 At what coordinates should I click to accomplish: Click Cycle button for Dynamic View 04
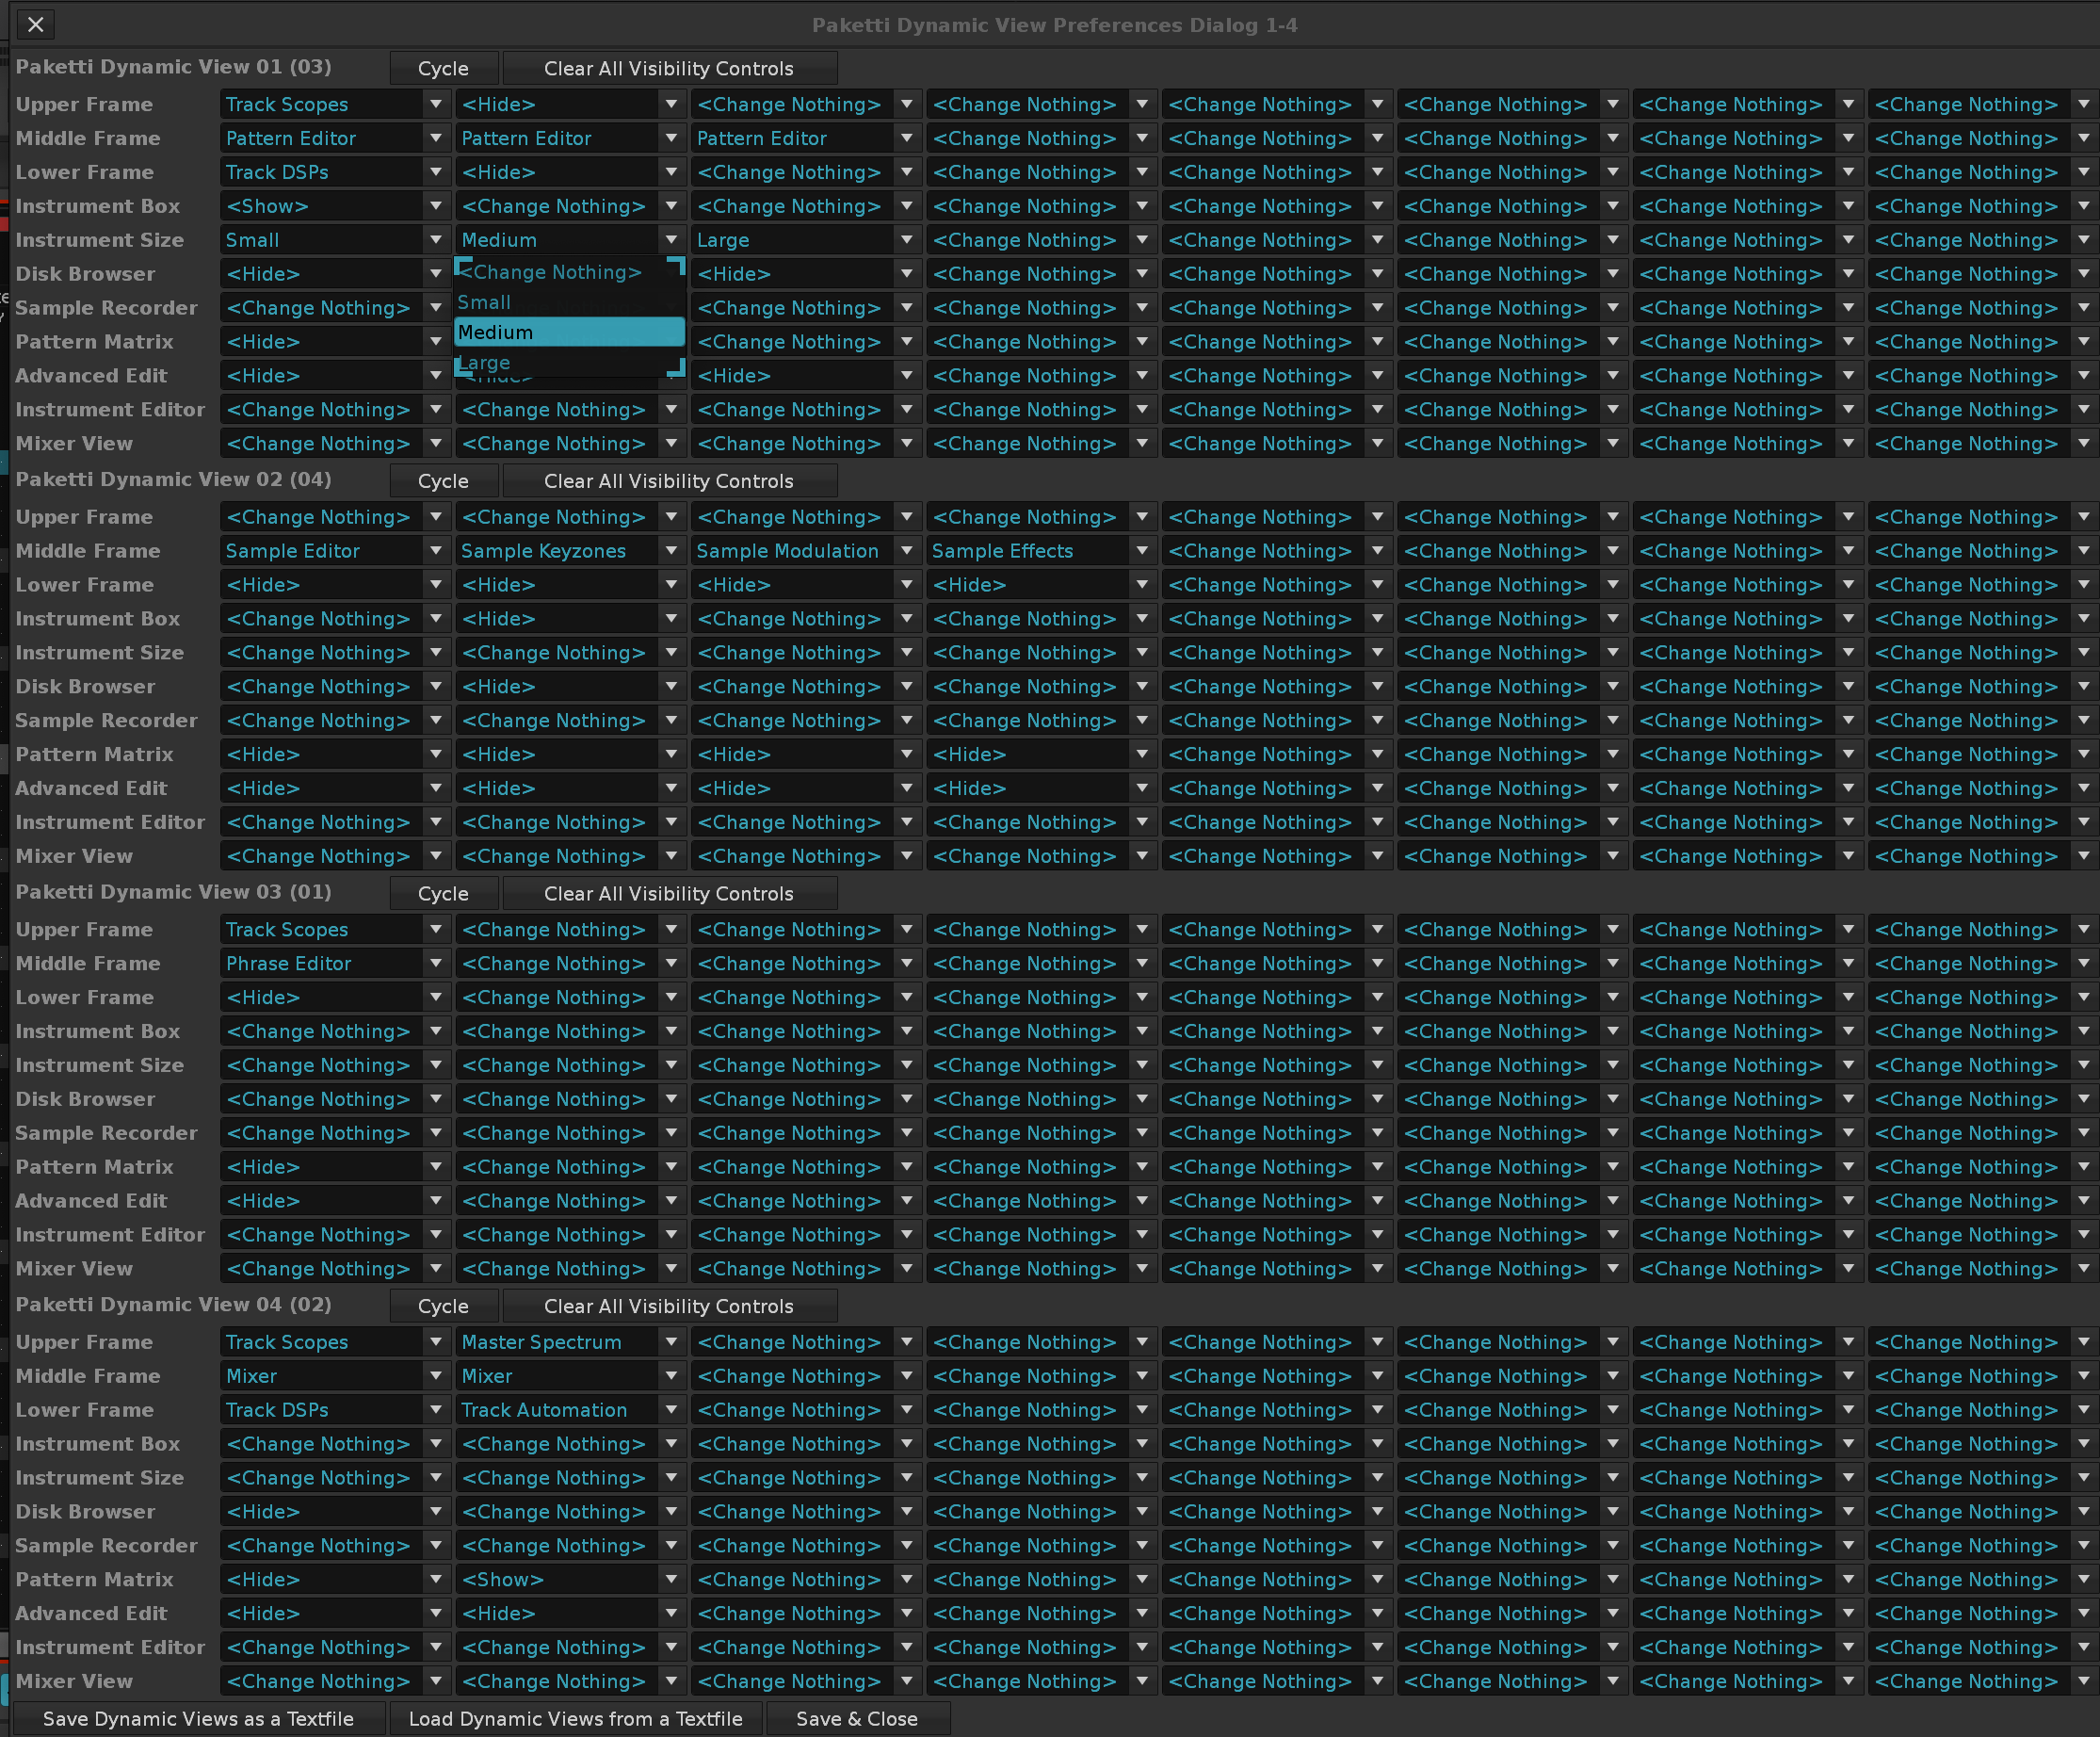[442, 1306]
